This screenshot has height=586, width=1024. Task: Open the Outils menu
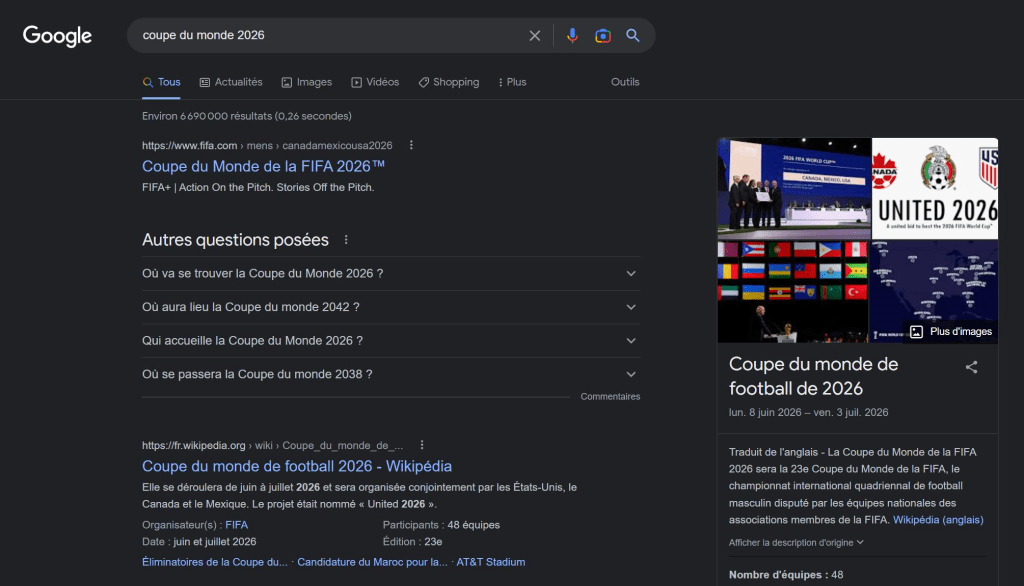(x=625, y=81)
